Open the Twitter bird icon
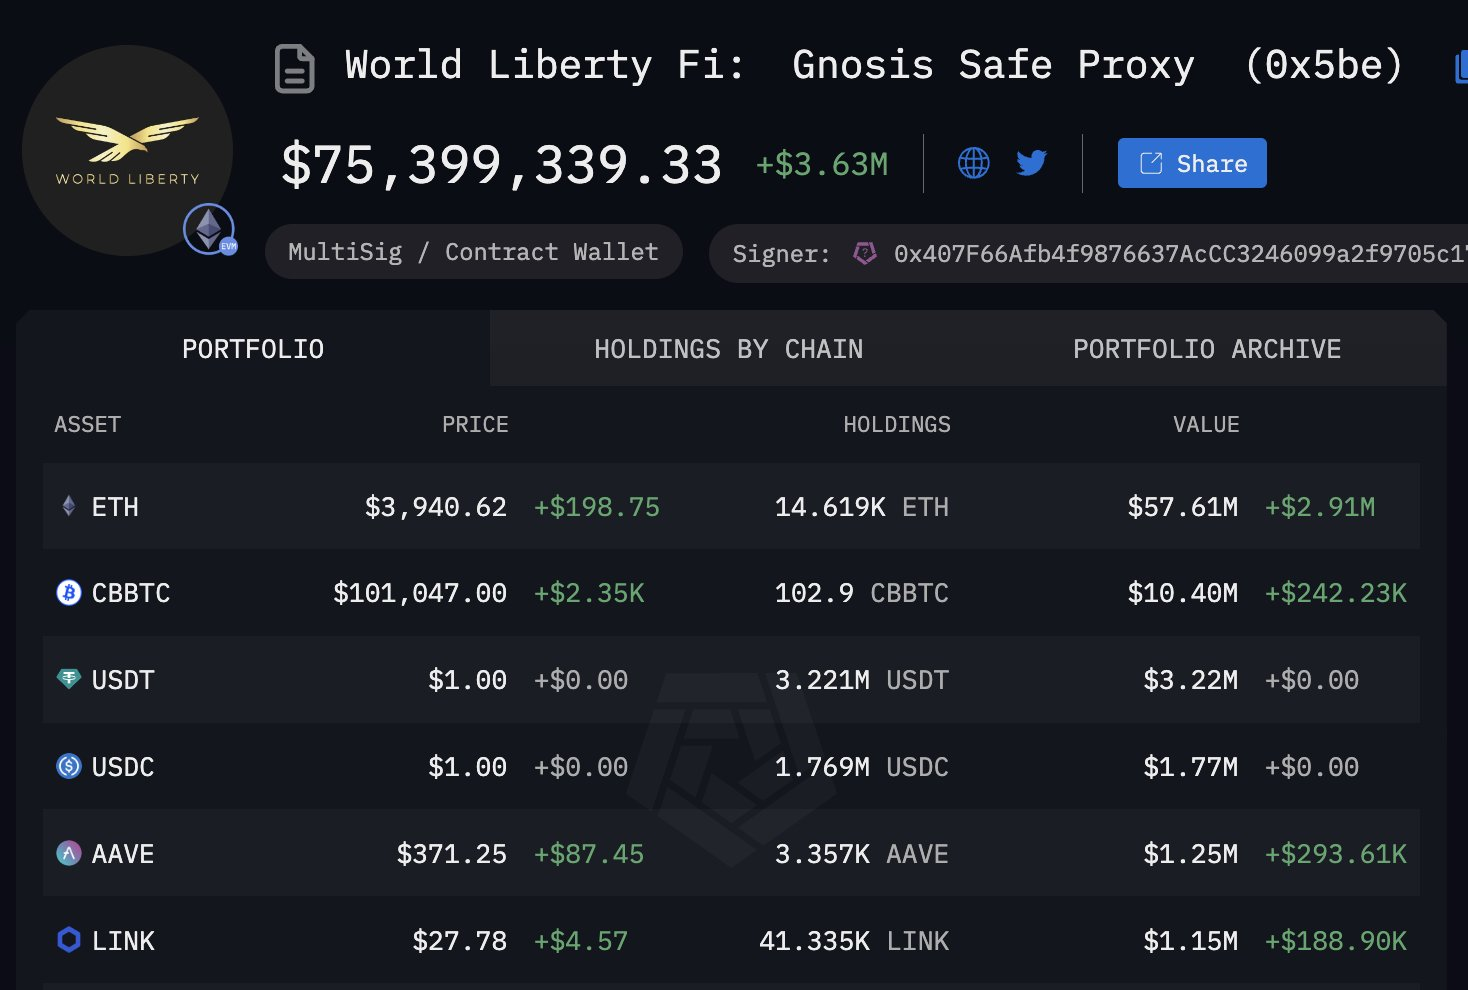Viewport: 1468px width, 990px height. (1031, 163)
